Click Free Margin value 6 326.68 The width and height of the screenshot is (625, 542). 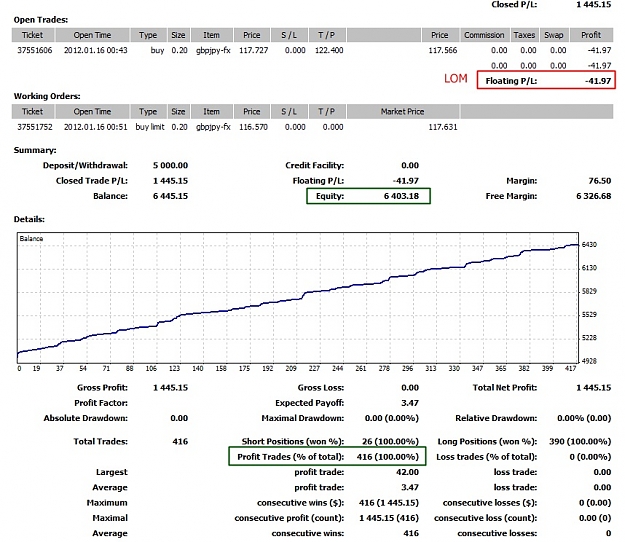click(594, 196)
